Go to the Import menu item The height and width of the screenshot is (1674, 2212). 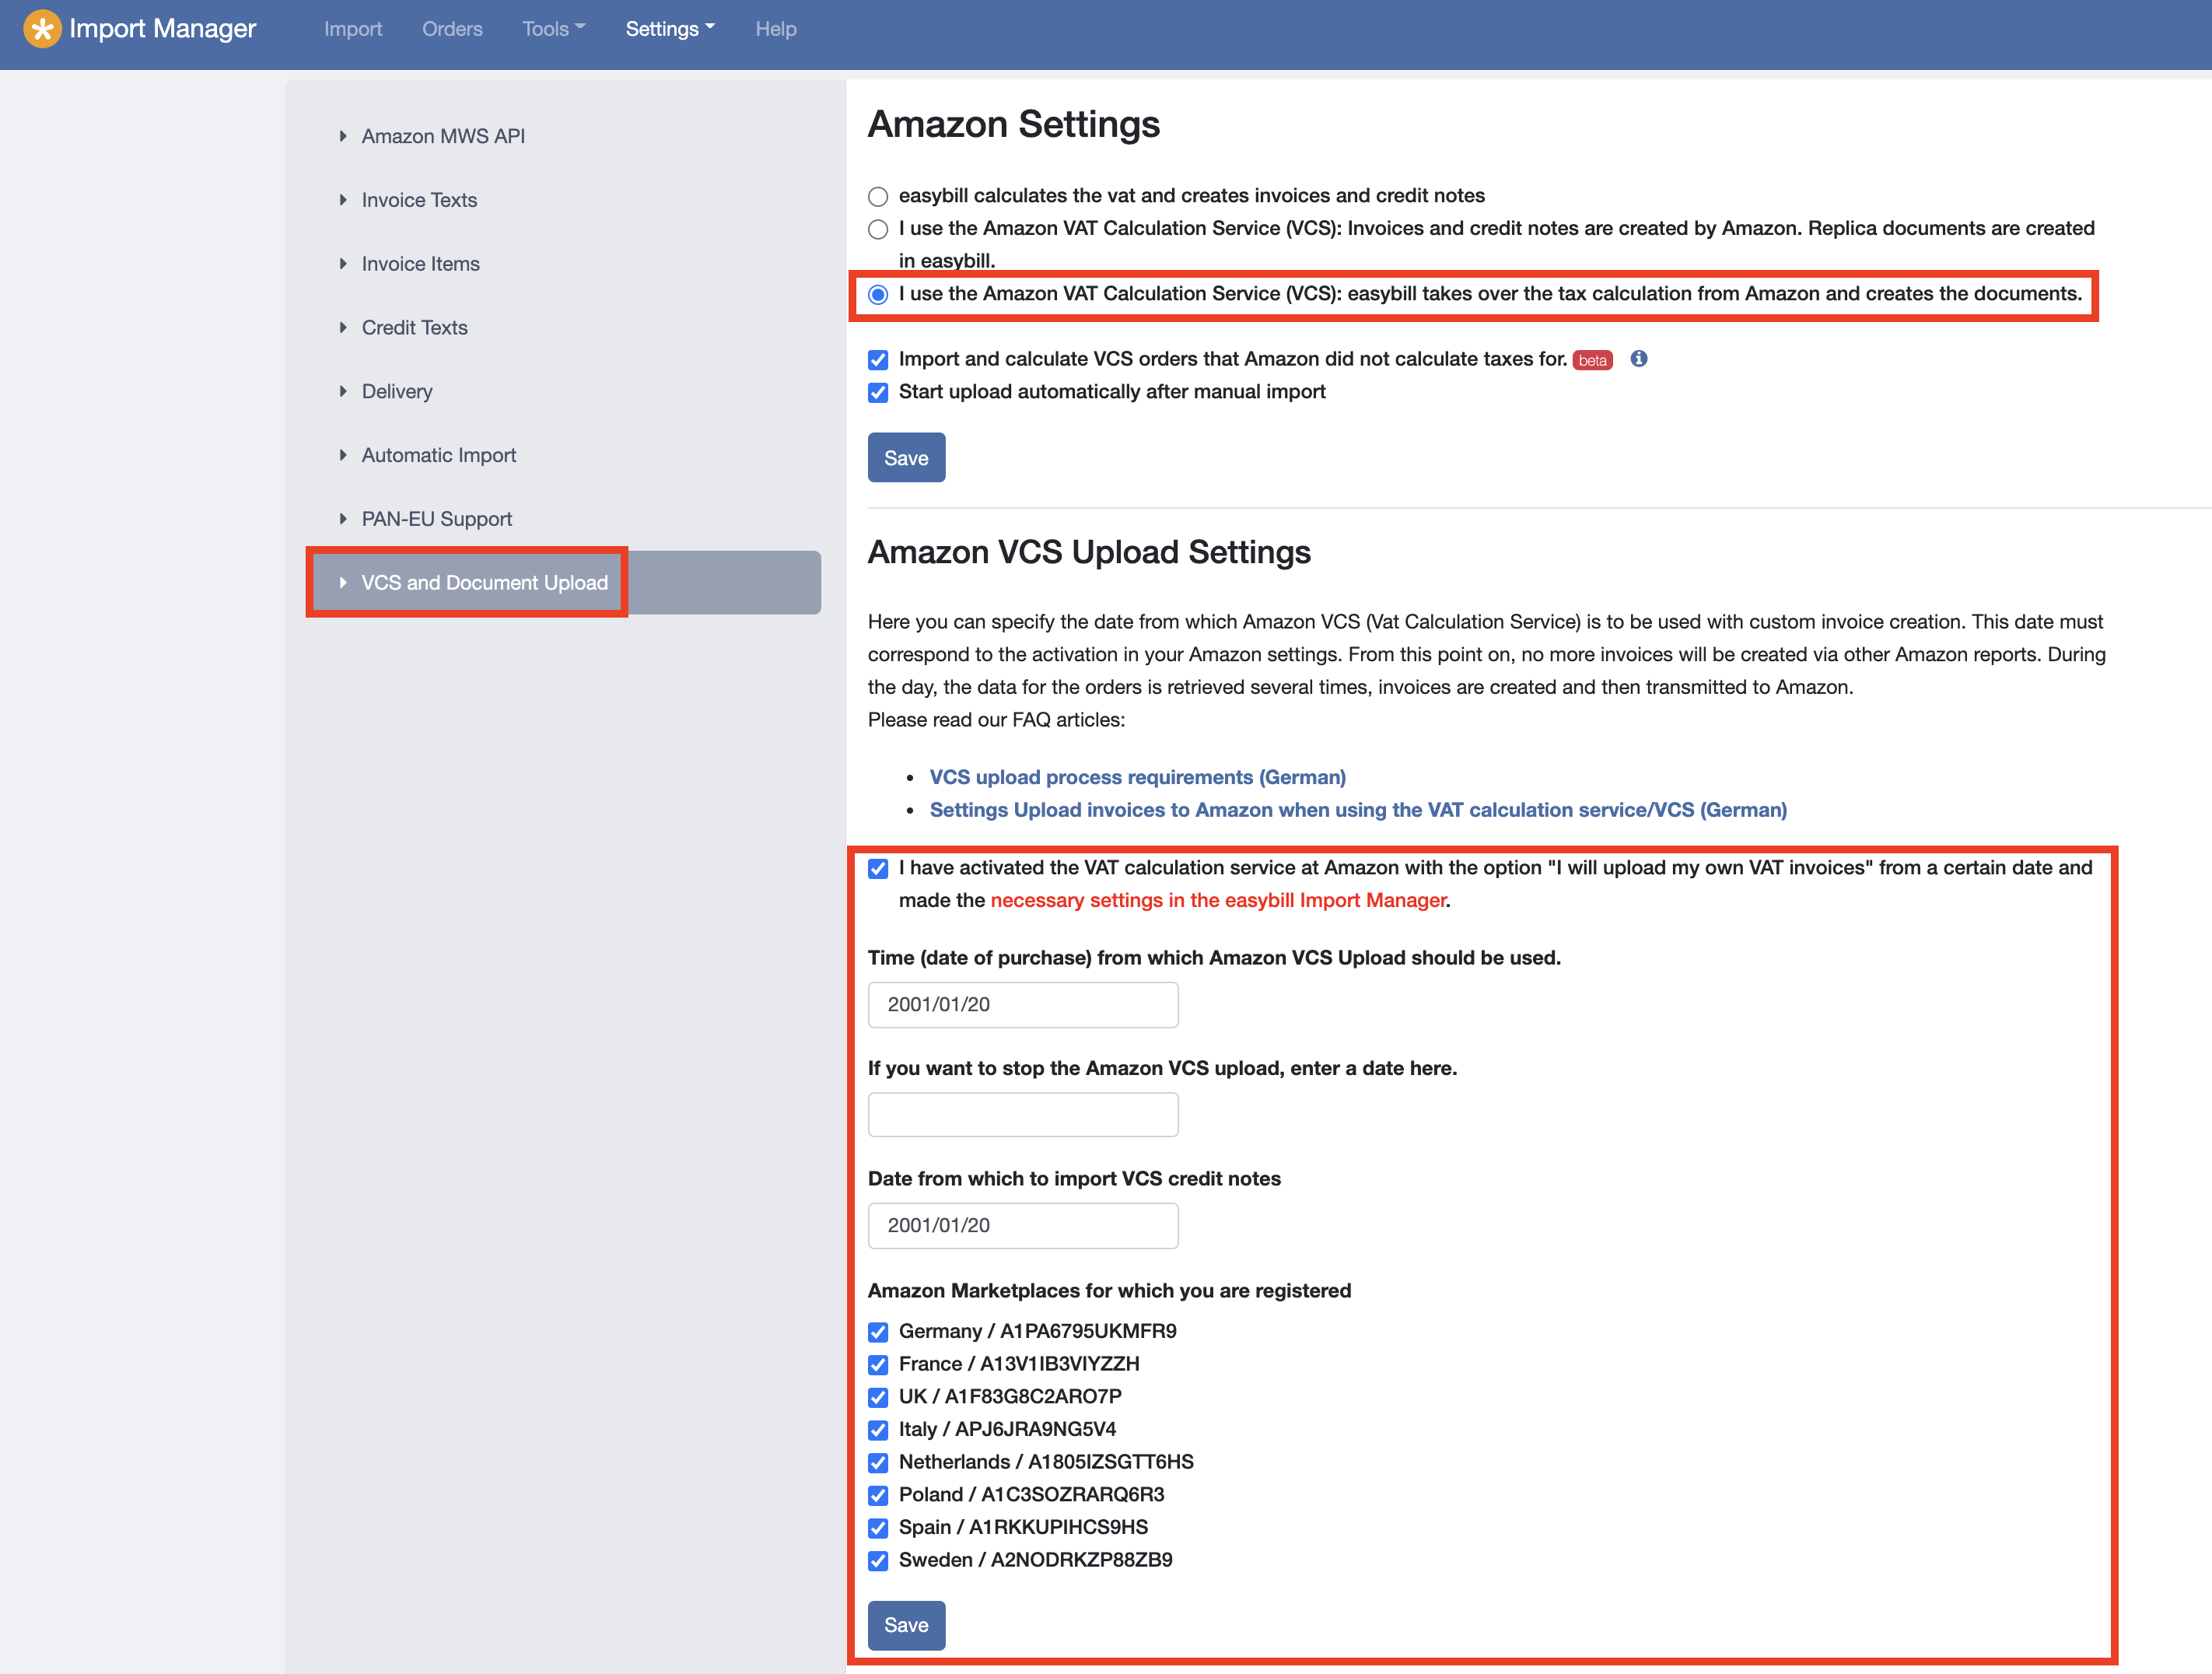pyautogui.click(x=353, y=29)
